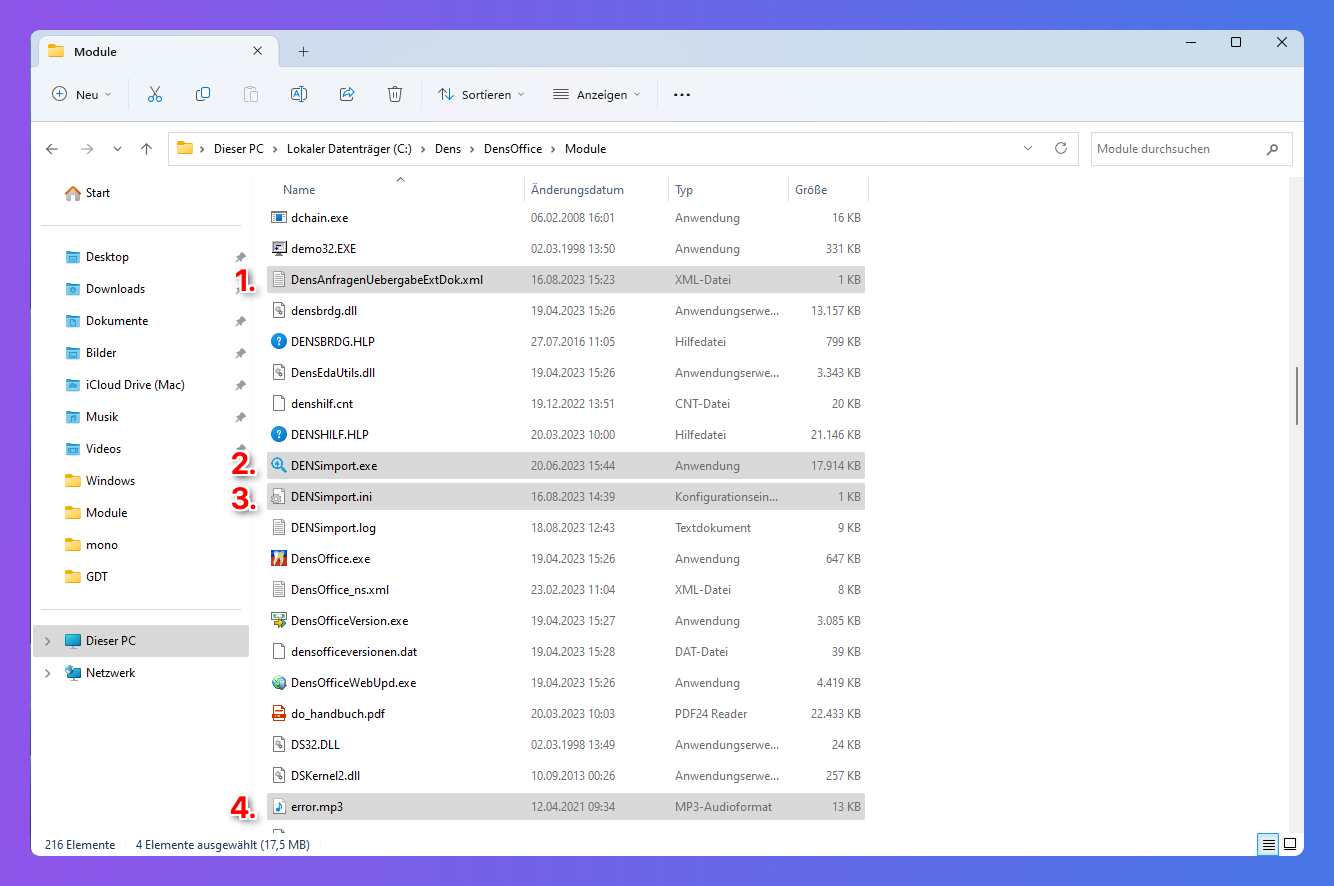Click the Delete trash icon
Image resolution: width=1334 pixels, height=886 pixels.
pyautogui.click(x=395, y=94)
